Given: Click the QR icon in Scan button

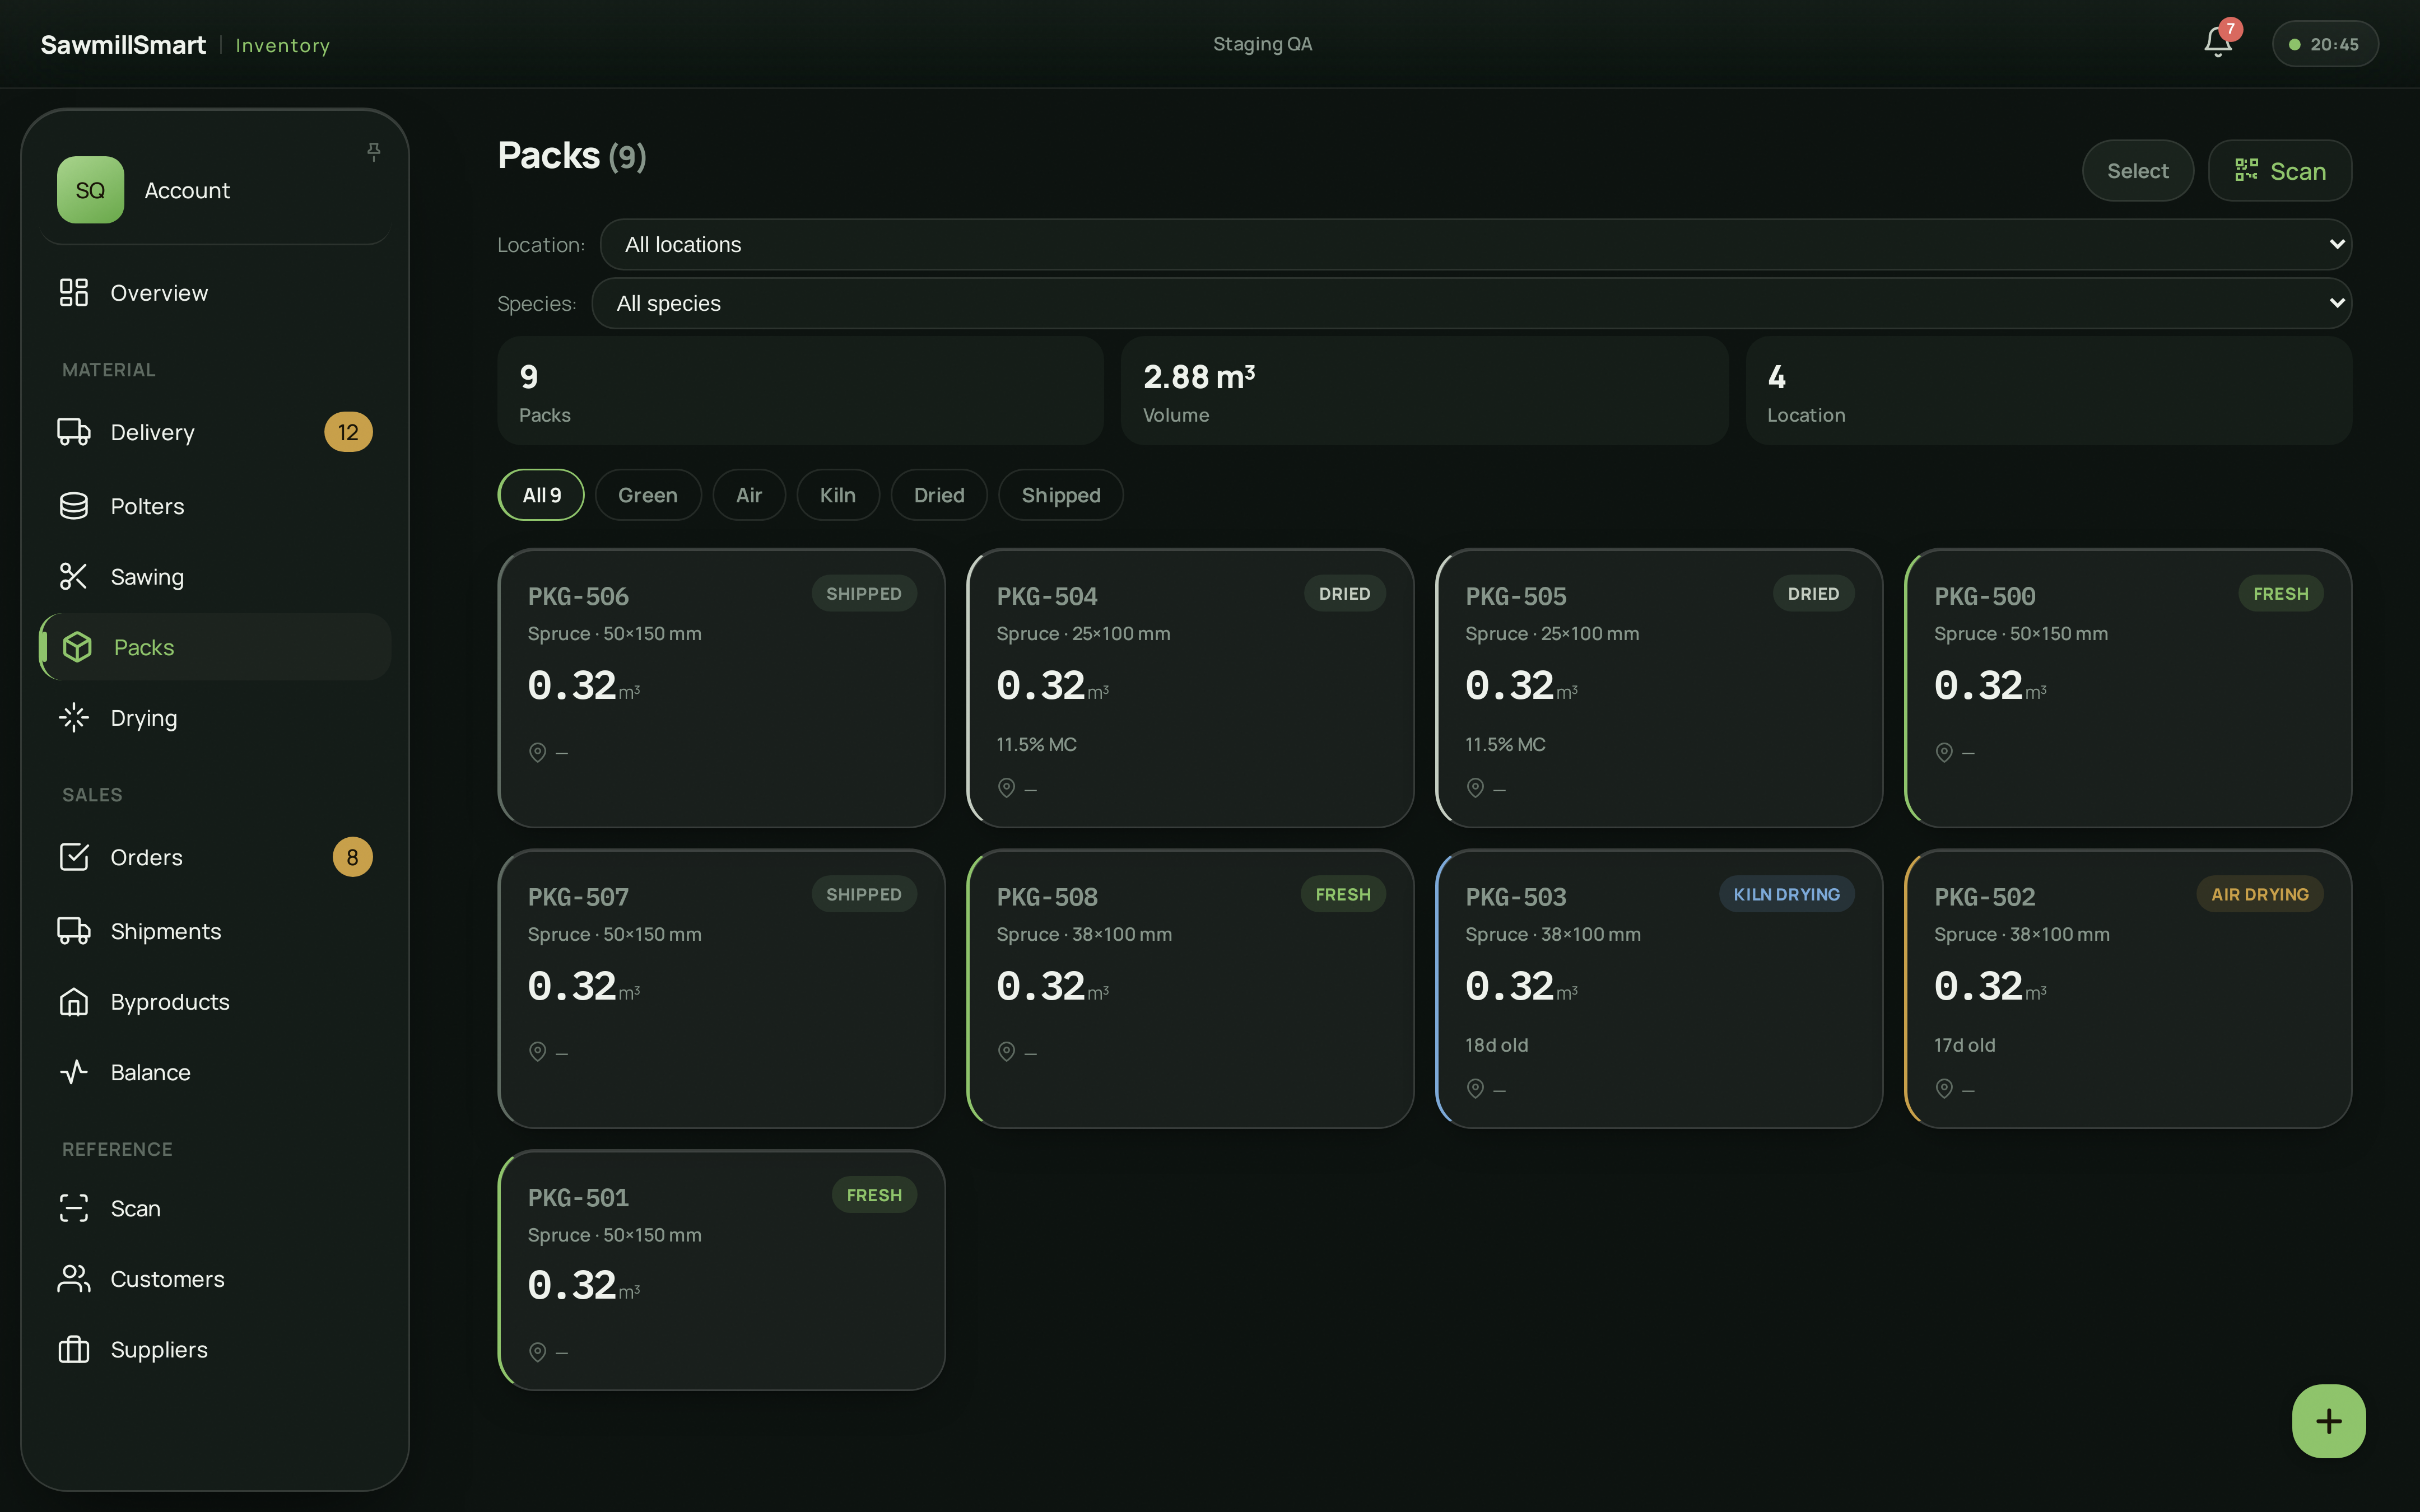Looking at the screenshot, I should [2246, 171].
